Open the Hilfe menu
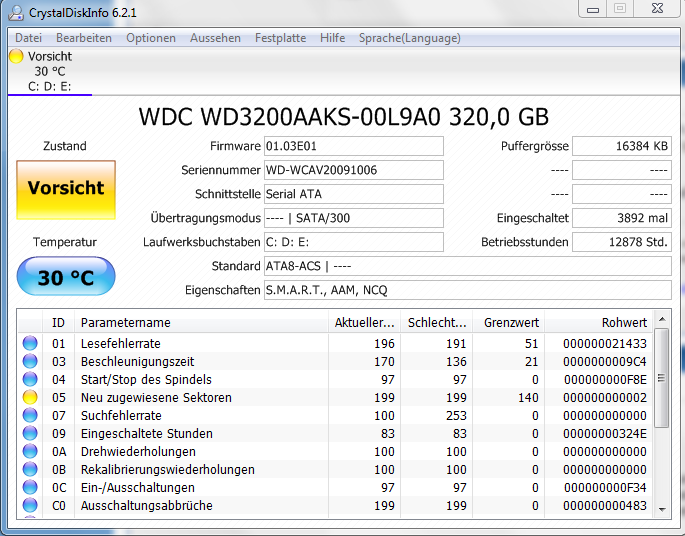This screenshot has height=536, width=685. [x=332, y=38]
